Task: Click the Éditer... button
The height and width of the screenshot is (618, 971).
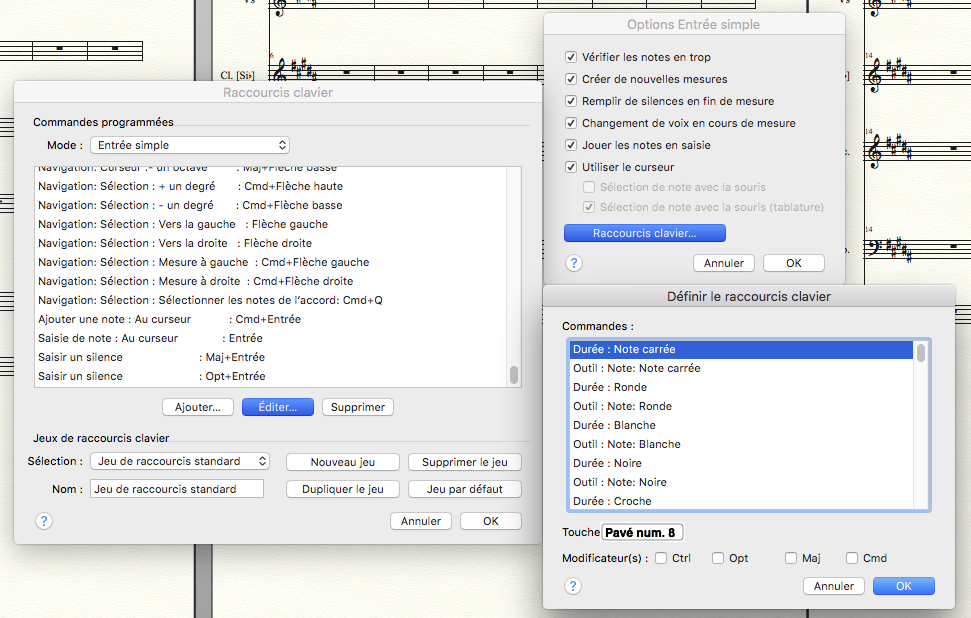Action: pyautogui.click(x=277, y=407)
